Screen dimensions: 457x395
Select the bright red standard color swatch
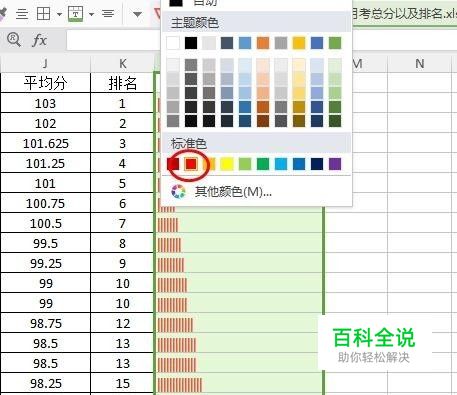(x=191, y=164)
